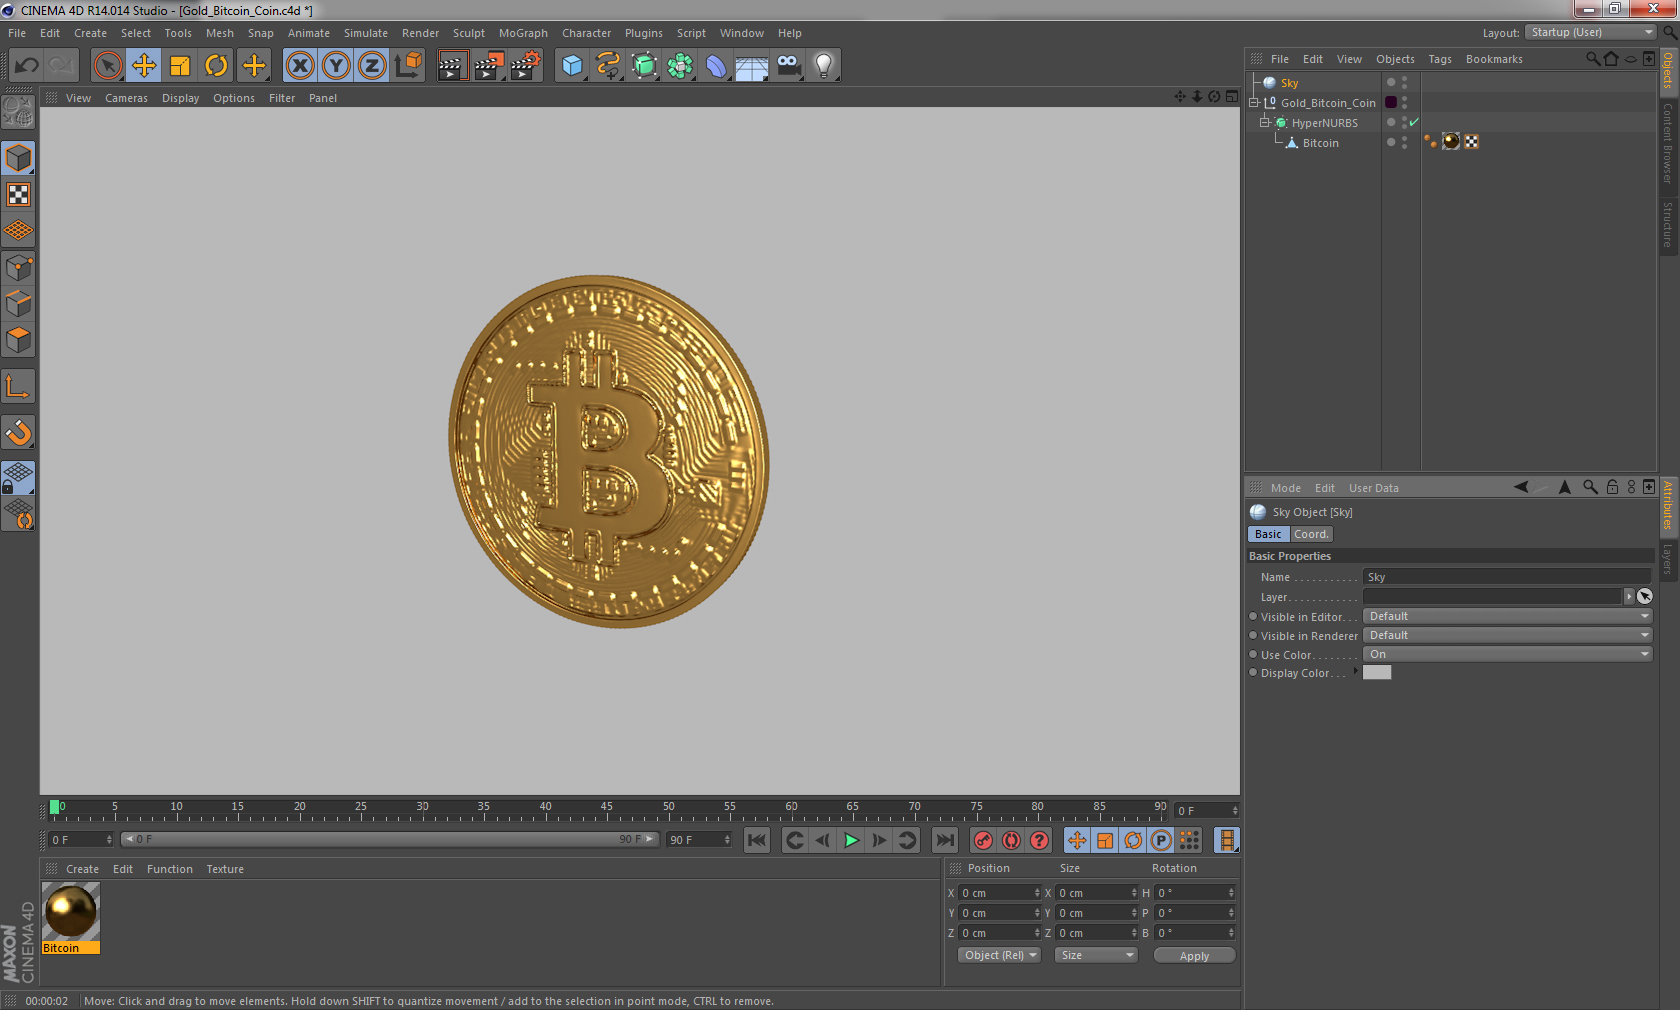Open the Array modeling objects icon

680,66
